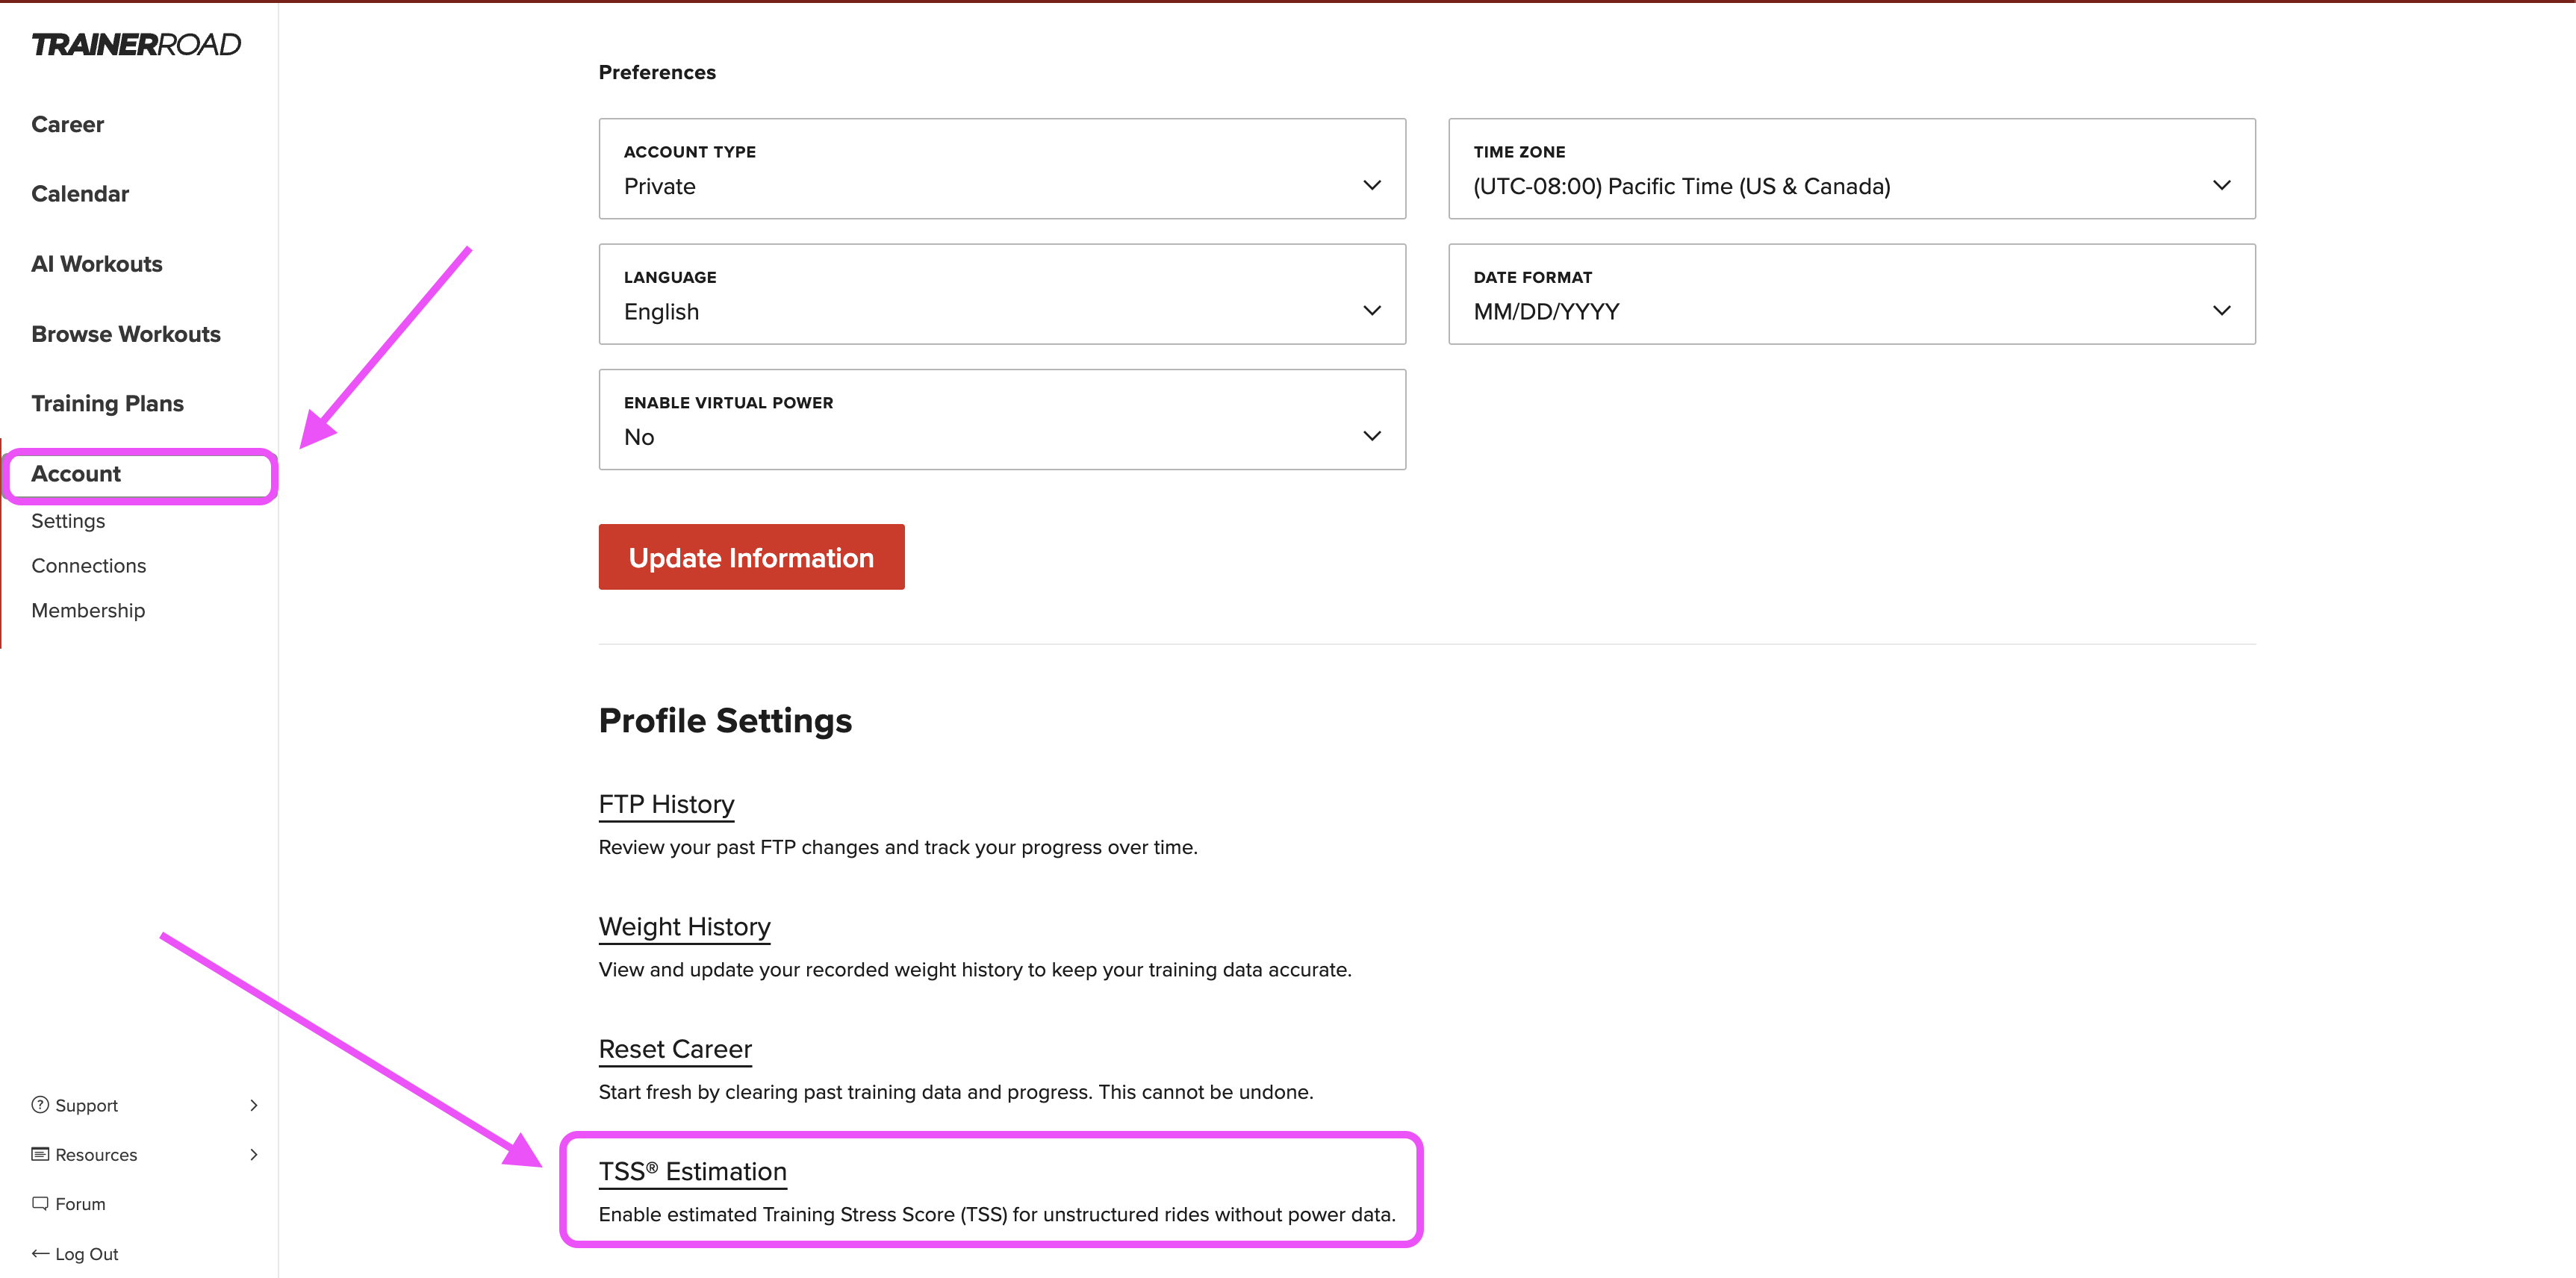
Task: Open the Language dropdown
Action: click(1002, 294)
